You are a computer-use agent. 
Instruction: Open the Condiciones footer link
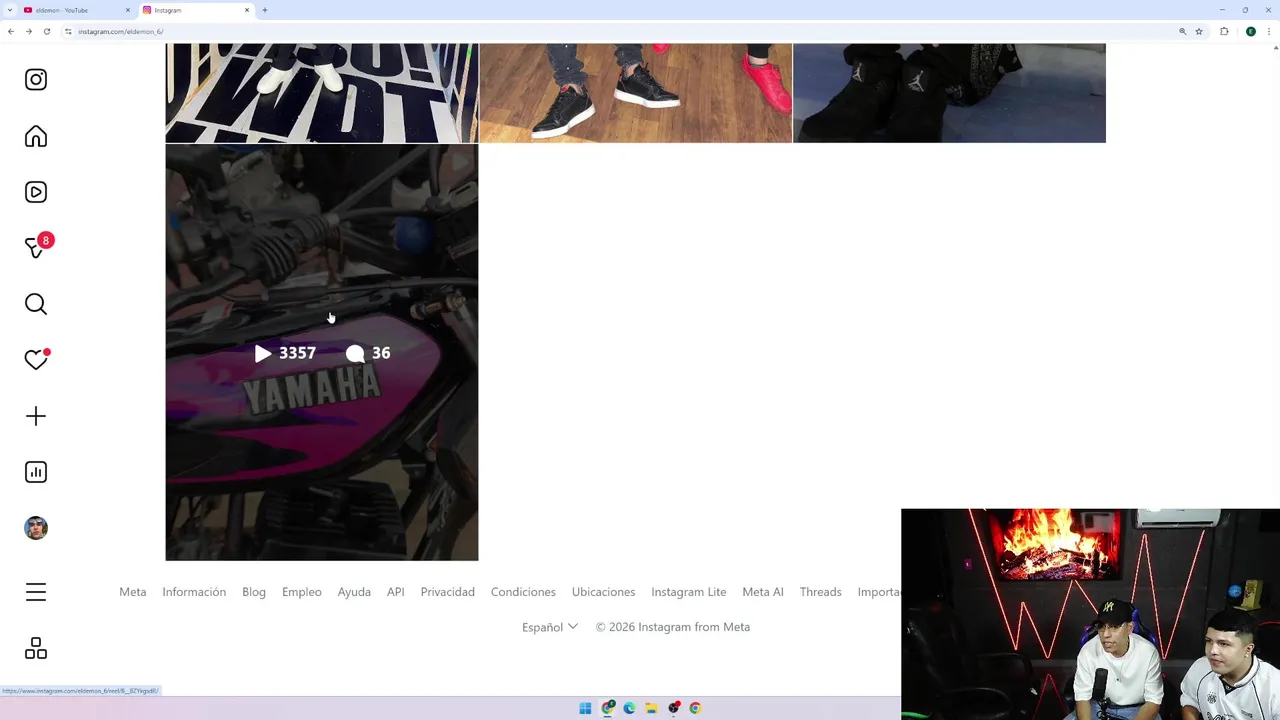click(523, 592)
